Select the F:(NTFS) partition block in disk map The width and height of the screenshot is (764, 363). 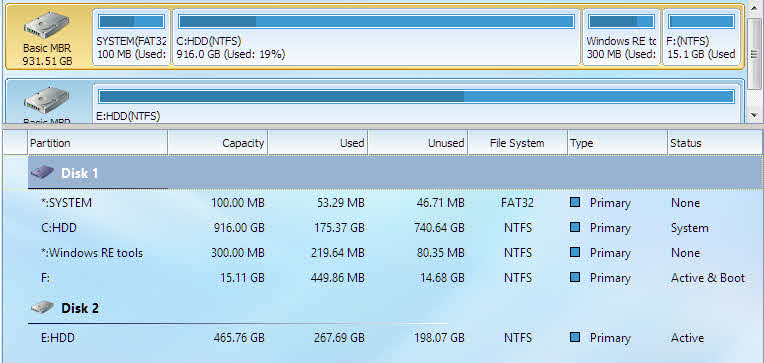click(701, 37)
